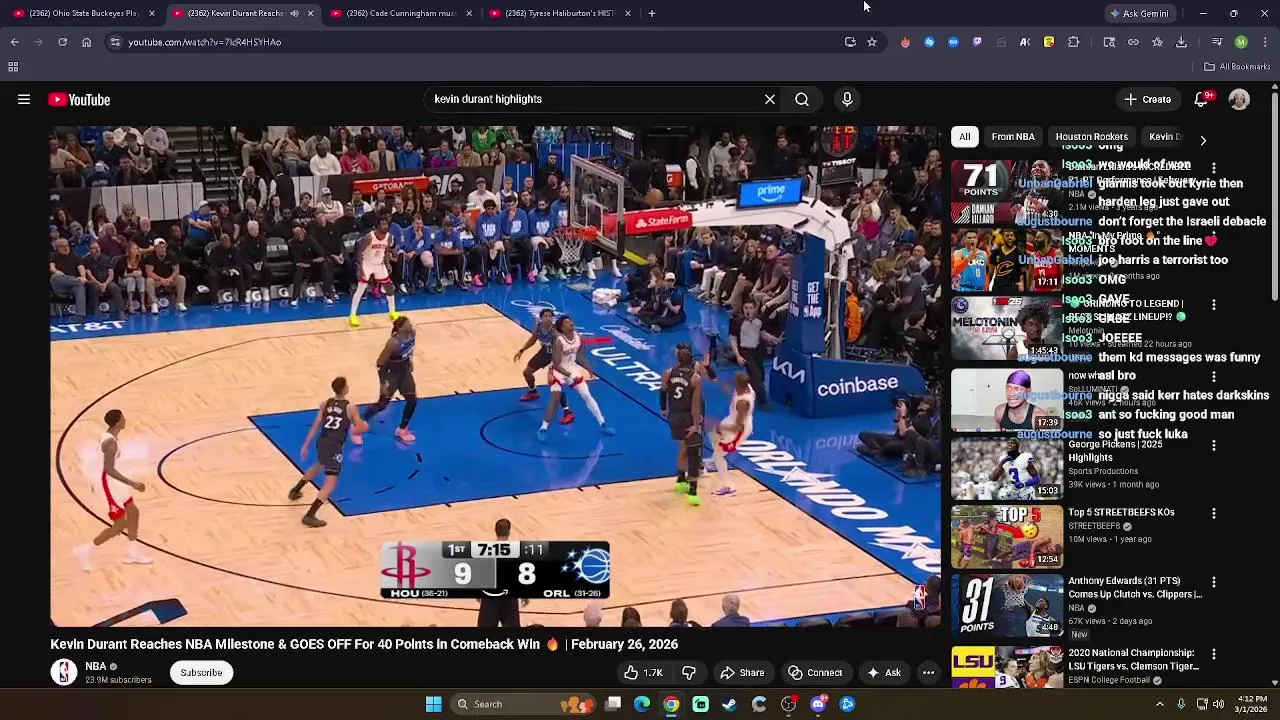The width and height of the screenshot is (1280, 720).
Task: Submit search with the magnifying glass button
Action: 802,99
